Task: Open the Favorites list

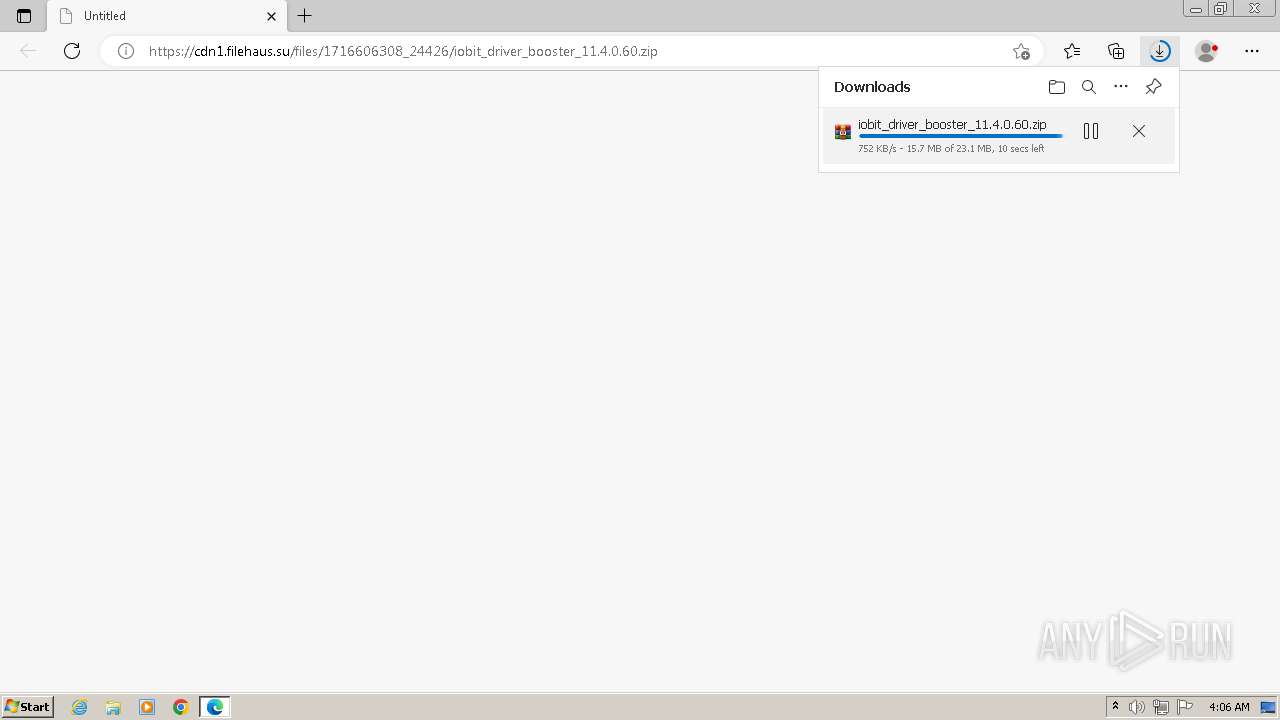Action: pos(1072,51)
